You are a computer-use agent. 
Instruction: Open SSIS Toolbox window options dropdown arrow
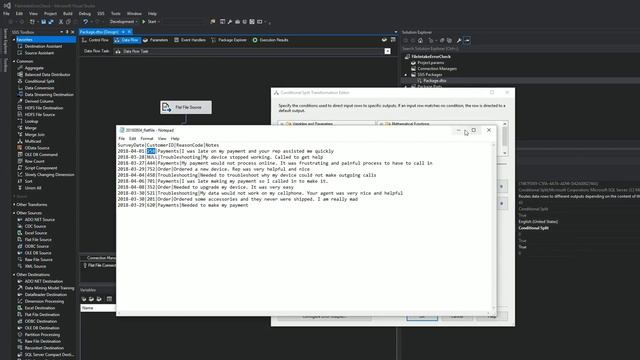point(62,32)
